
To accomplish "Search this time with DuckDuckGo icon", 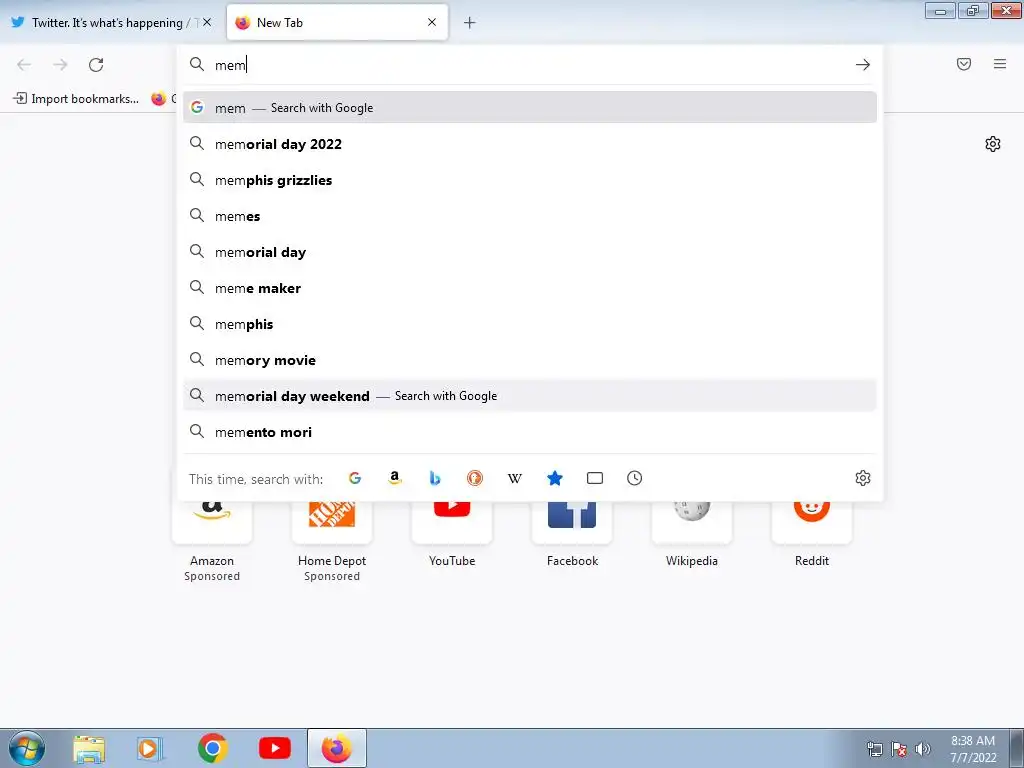I will click(x=475, y=478).
